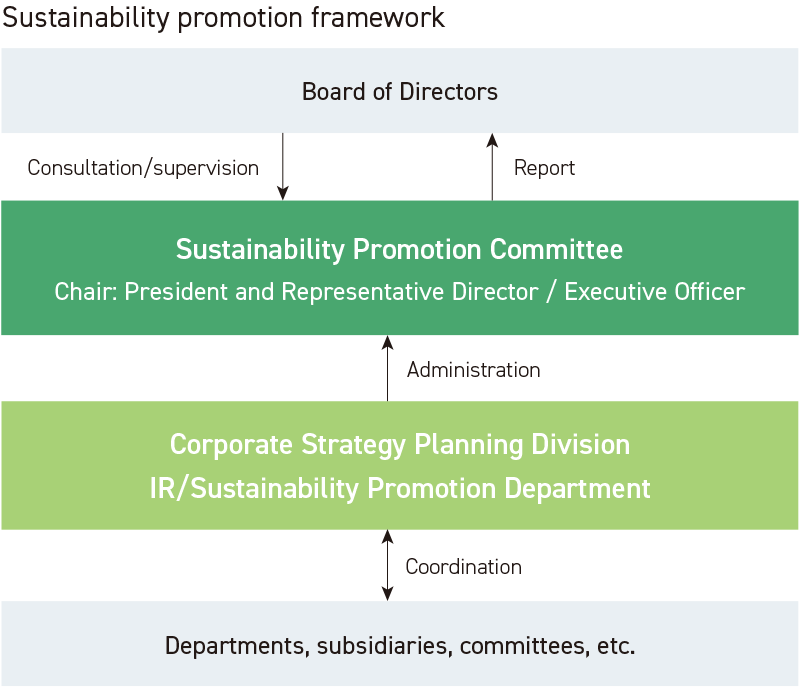The width and height of the screenshot is (800, 690).
Task: Select the Sustainability Promotion Committee heading
Action: [x=399, y=249]
